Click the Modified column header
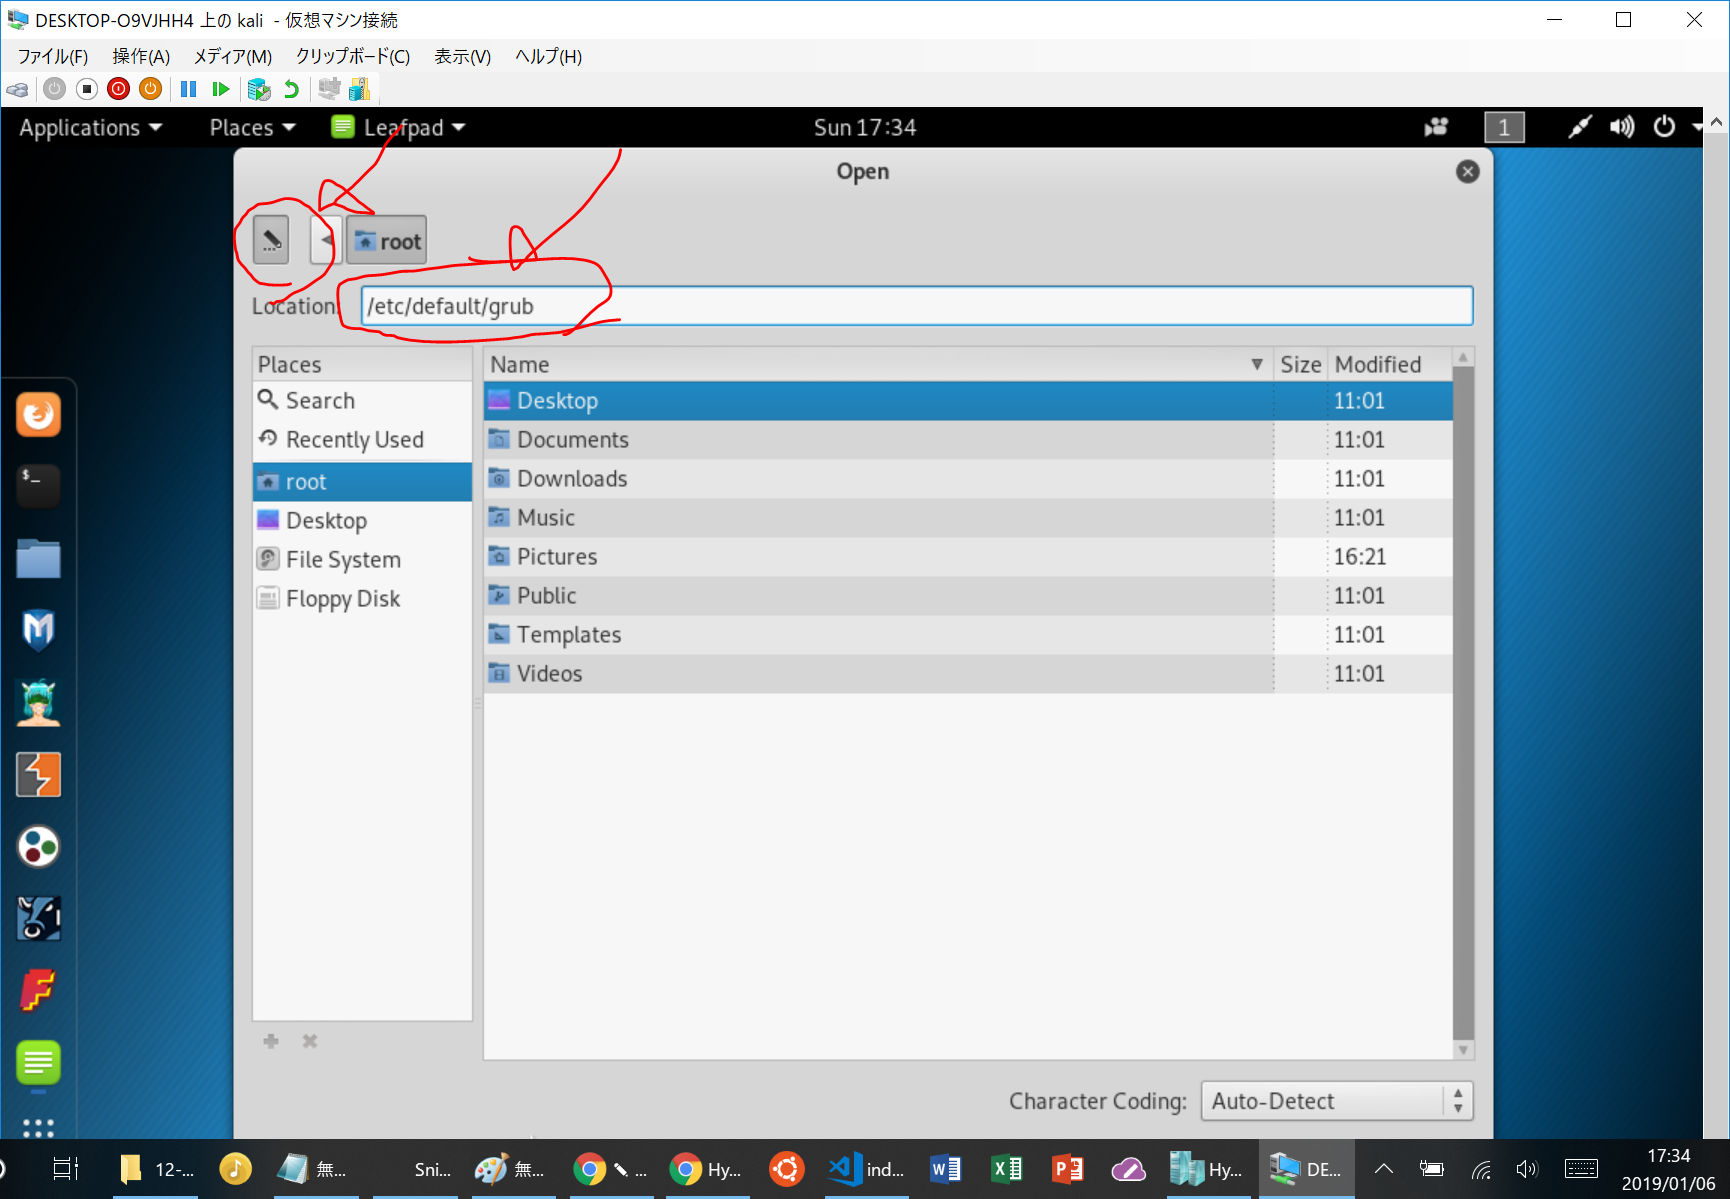Screen dimensions: 1730x1199 coord(1380,365)
